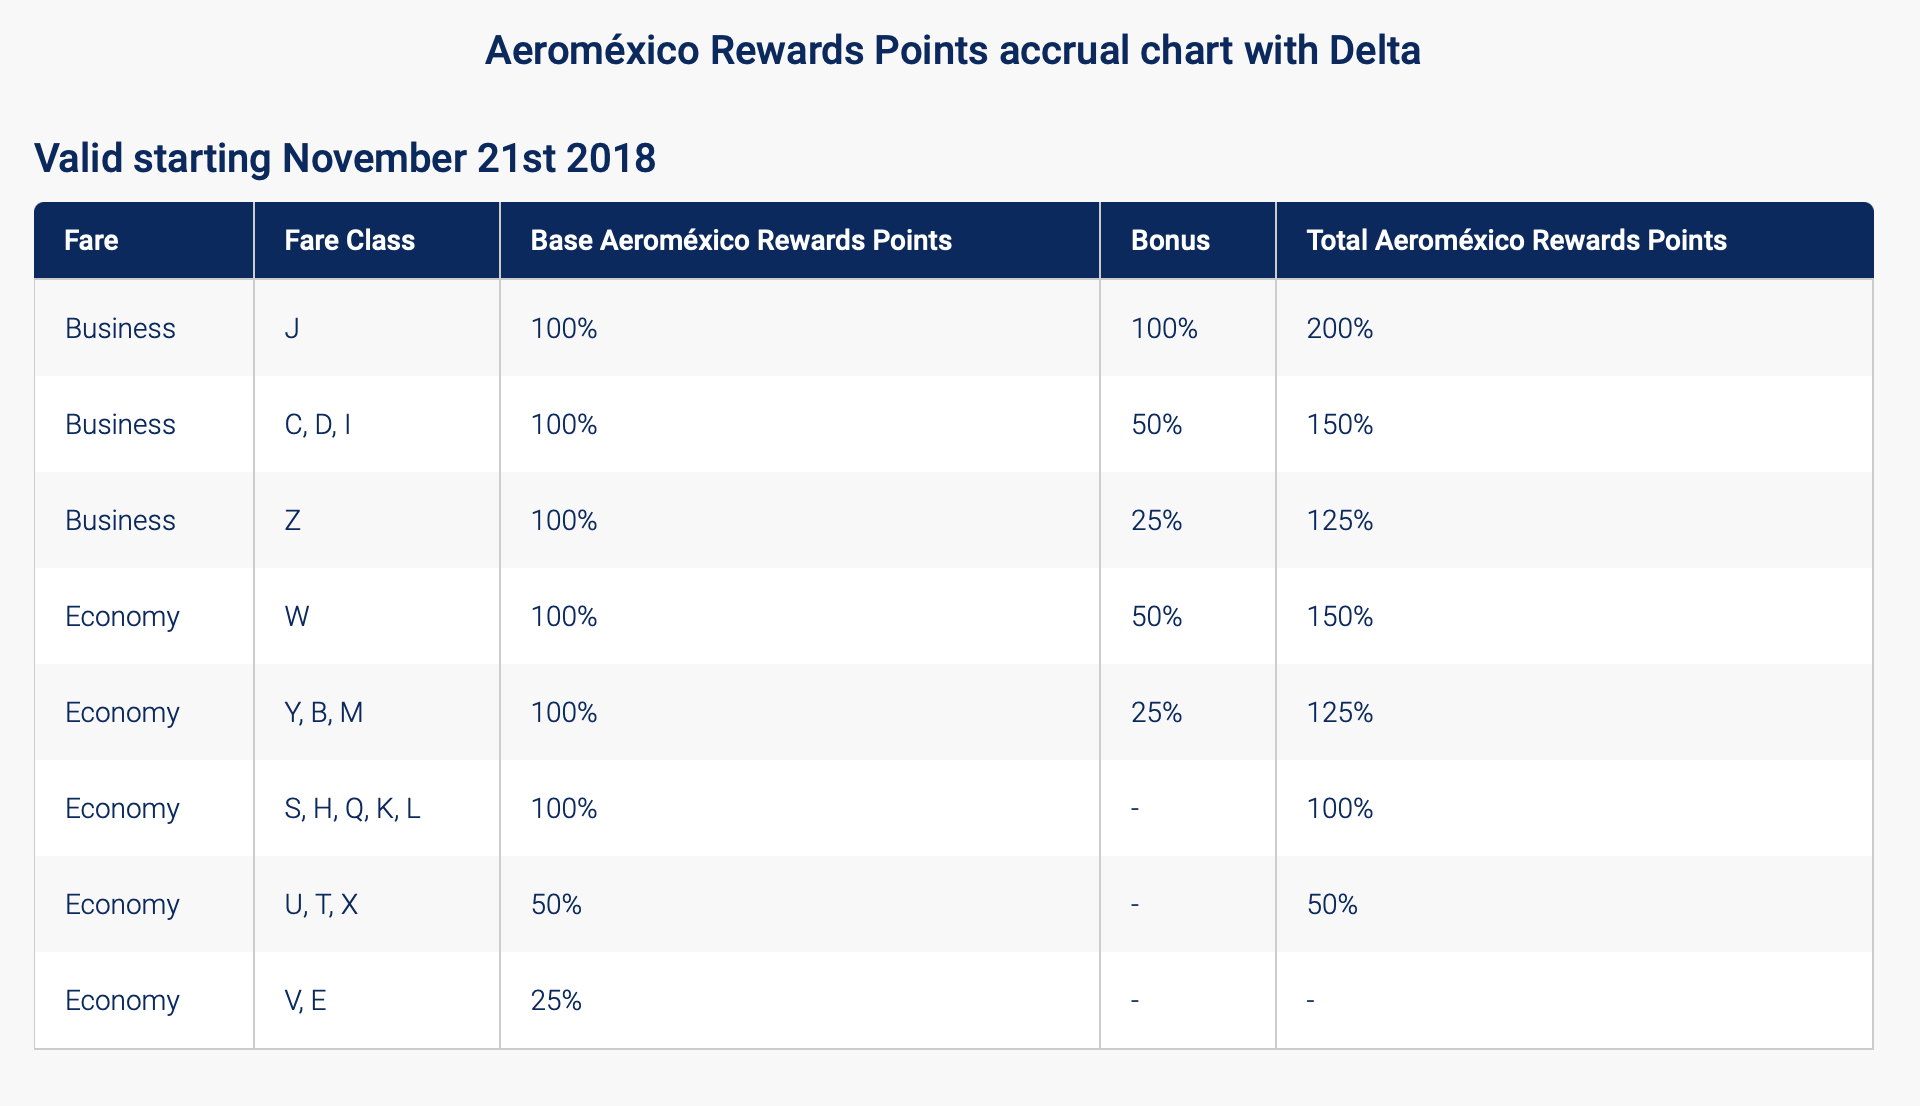Click the 'Bonus' column header
The width and height of the screenshot is (1920, 1106).
pyautogui.click(x=1170, y=240)
